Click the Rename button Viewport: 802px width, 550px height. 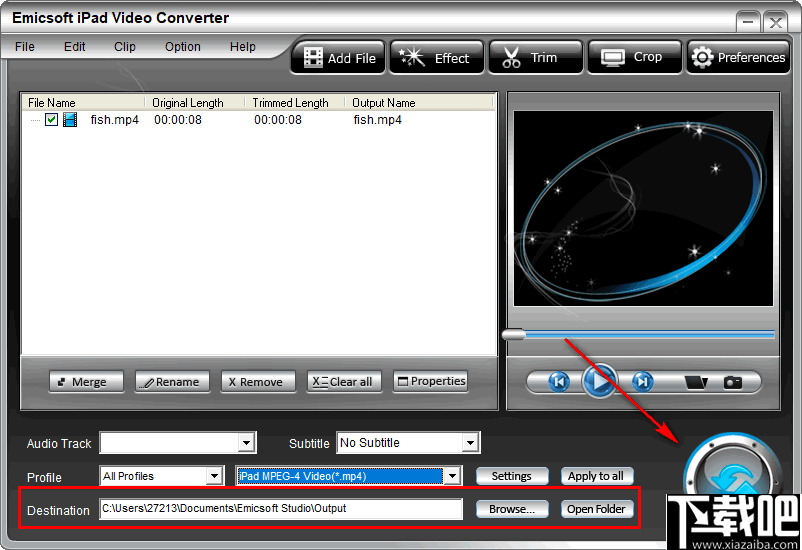pos(172,382)
